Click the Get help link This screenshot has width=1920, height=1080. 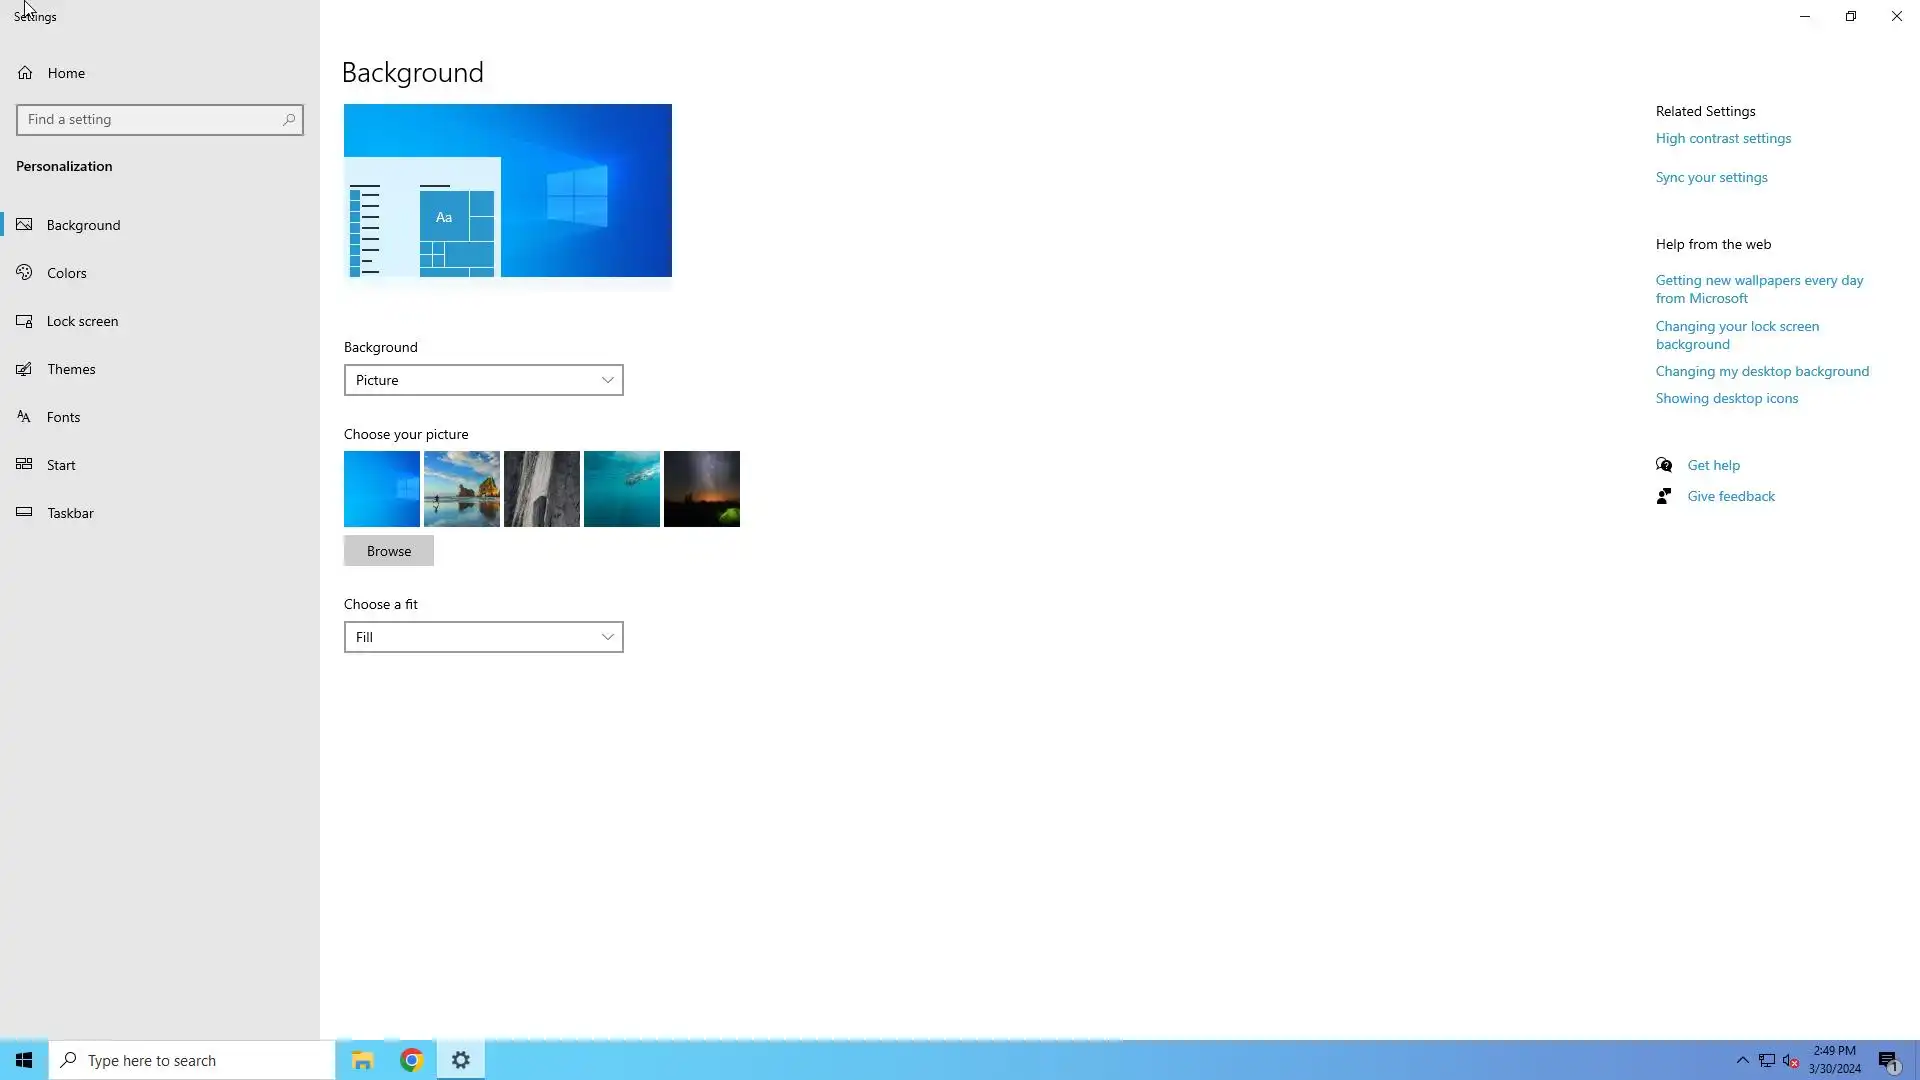[x=1713, y=465]
